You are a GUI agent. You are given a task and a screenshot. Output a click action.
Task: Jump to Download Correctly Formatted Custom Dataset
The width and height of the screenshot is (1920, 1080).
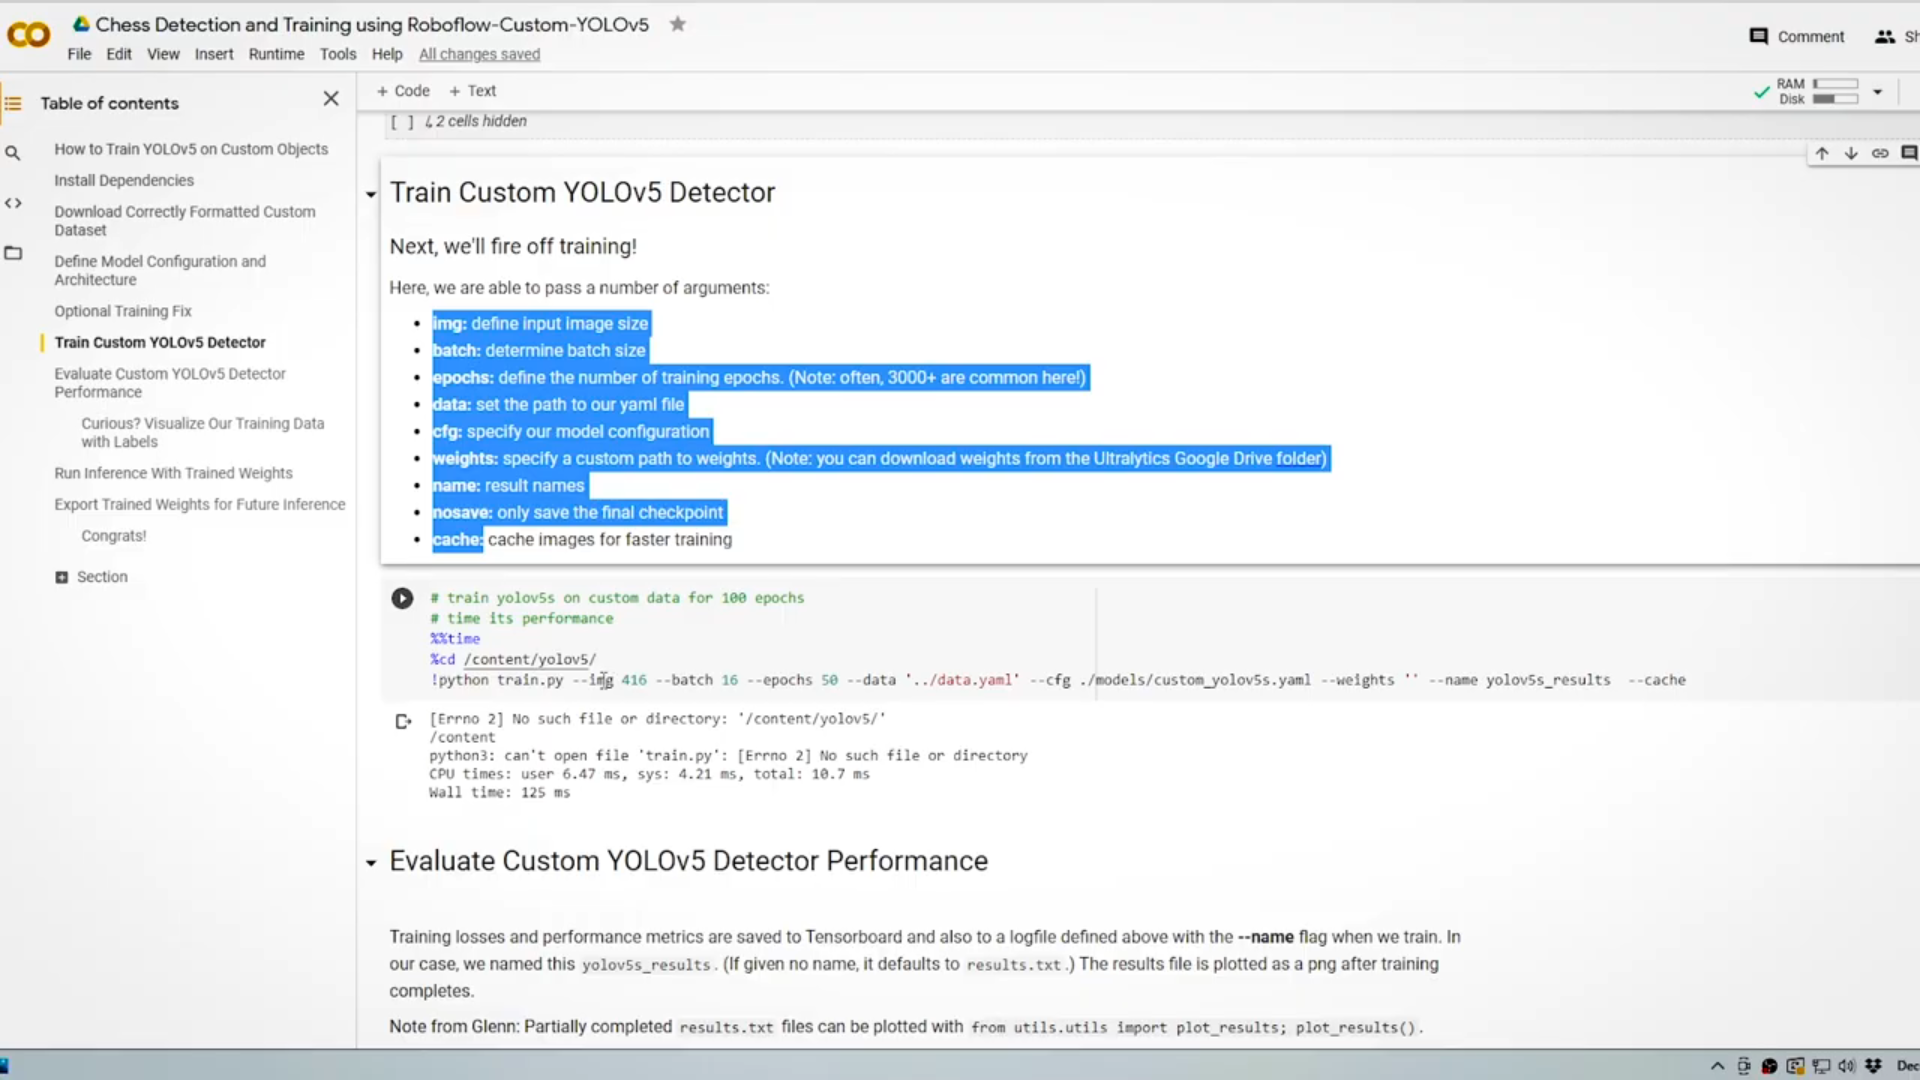point(185,221)
